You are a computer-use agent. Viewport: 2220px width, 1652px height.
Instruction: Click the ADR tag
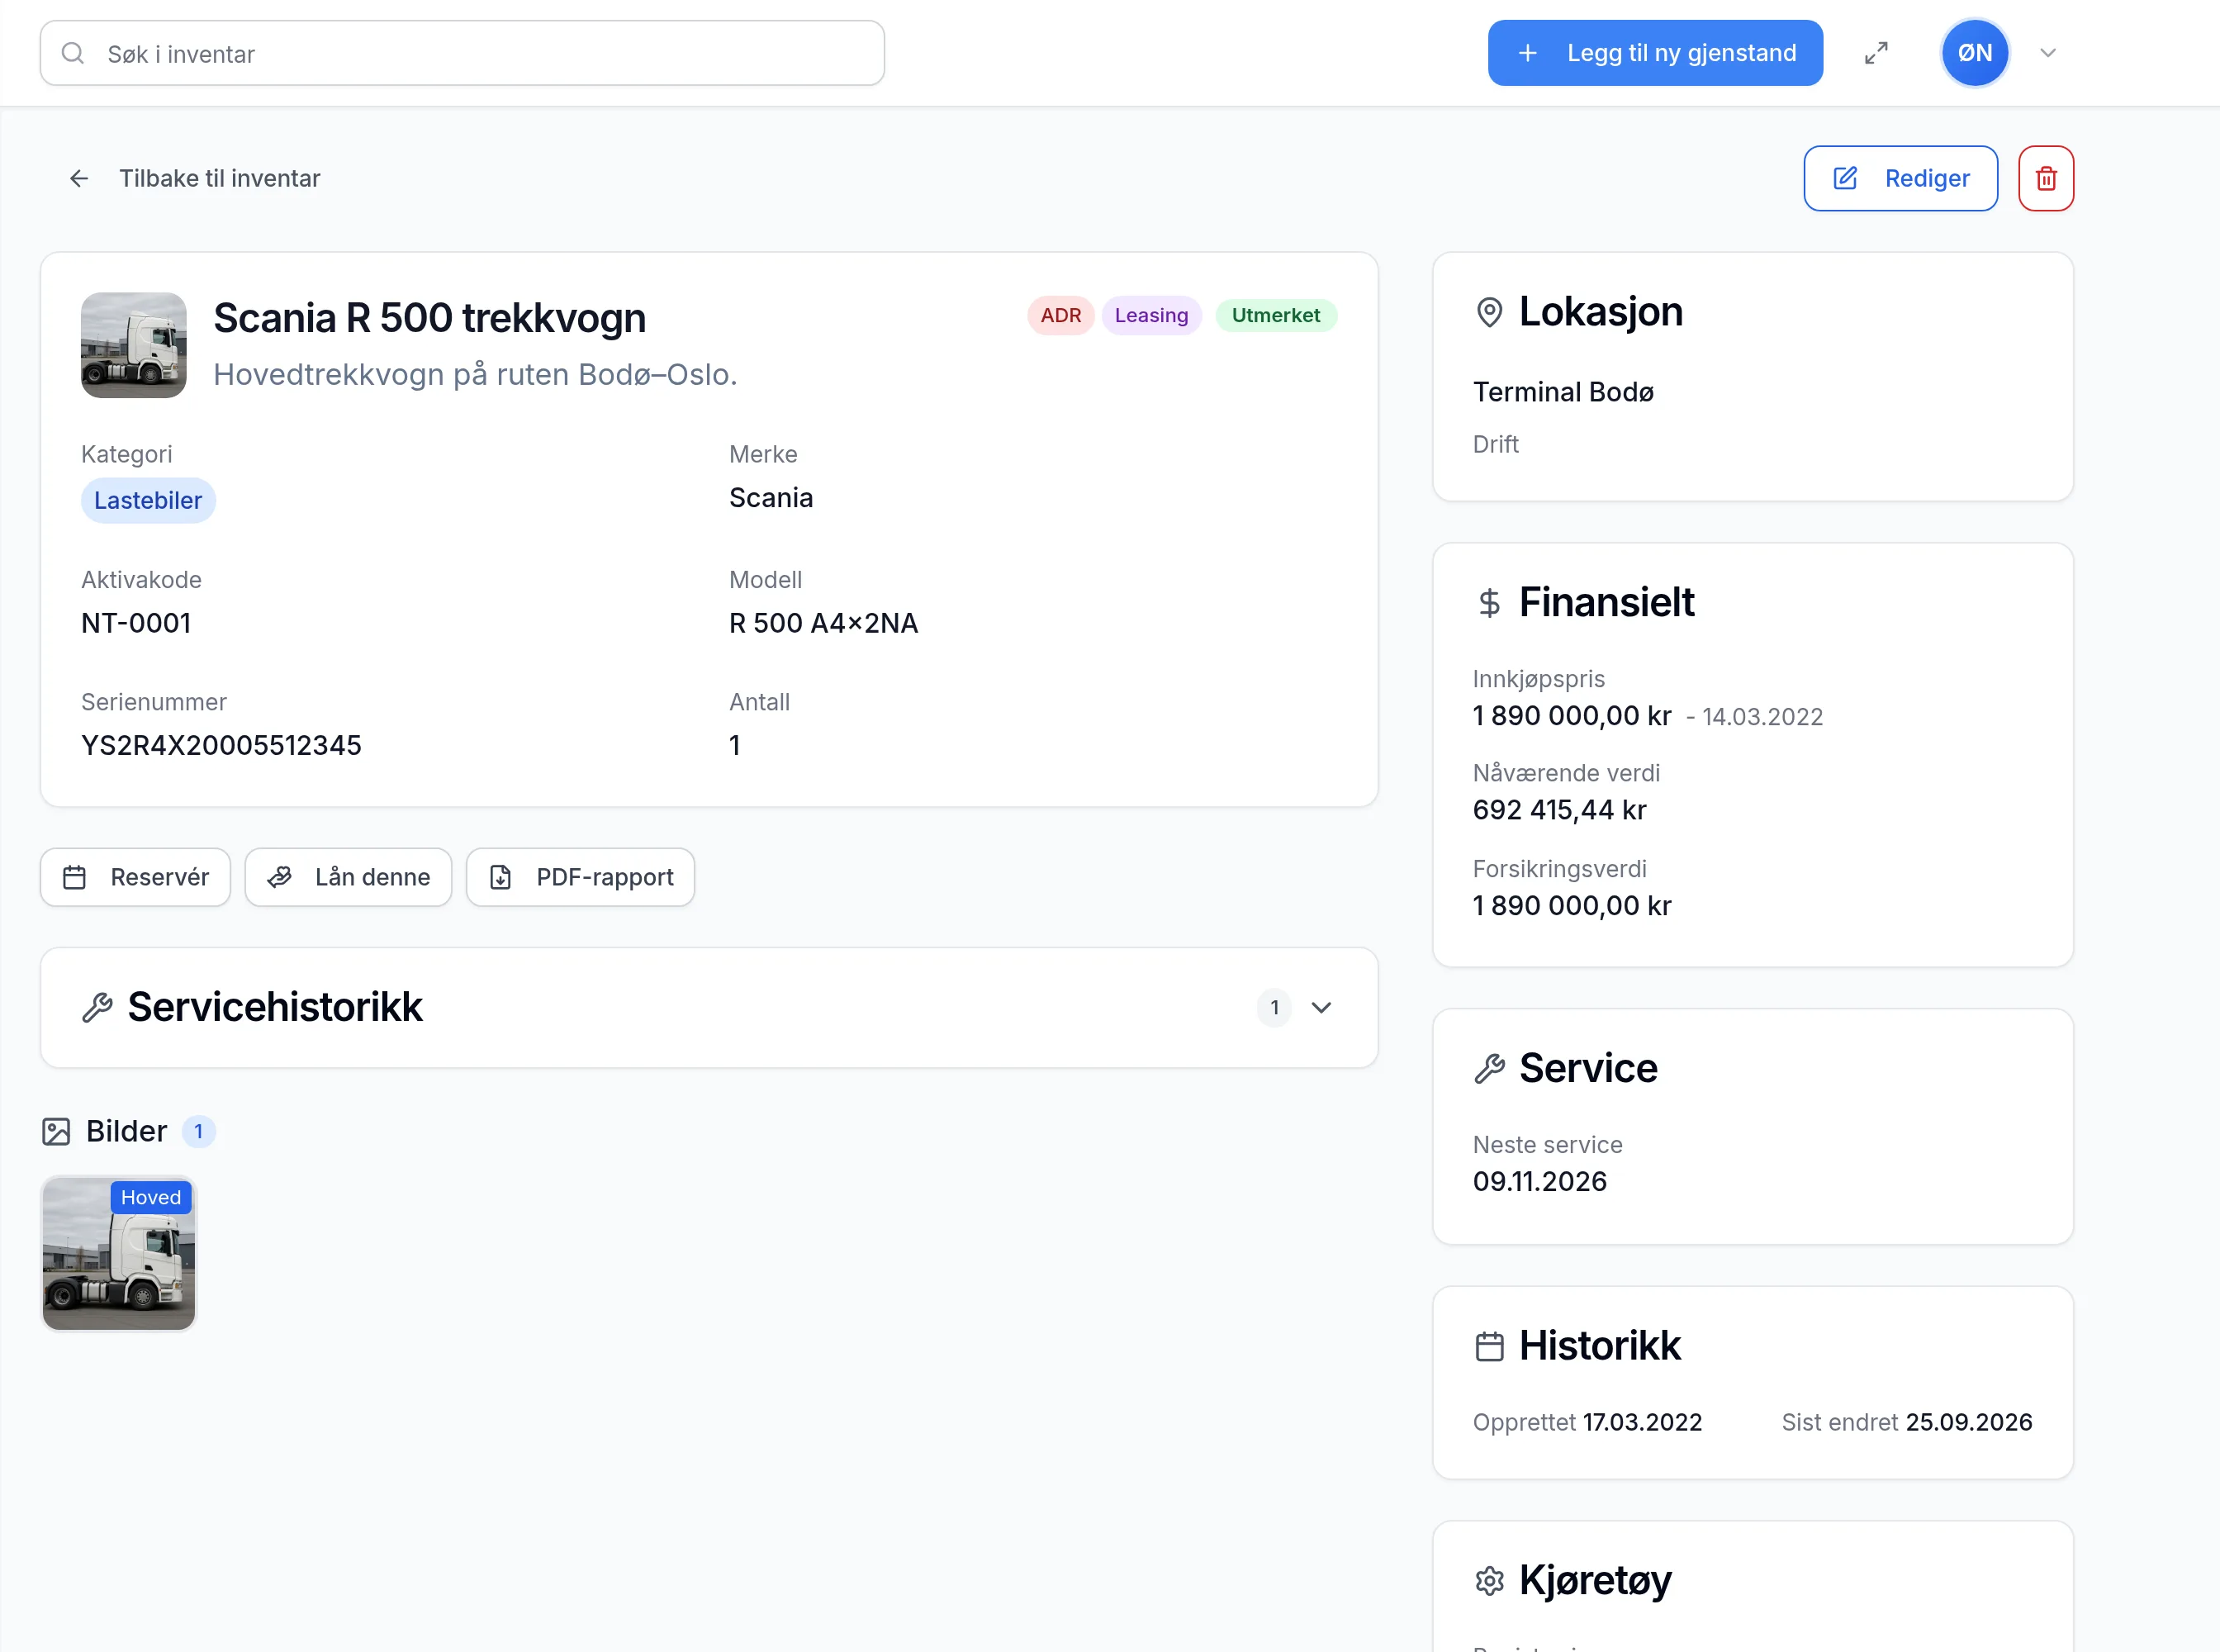1060,315
